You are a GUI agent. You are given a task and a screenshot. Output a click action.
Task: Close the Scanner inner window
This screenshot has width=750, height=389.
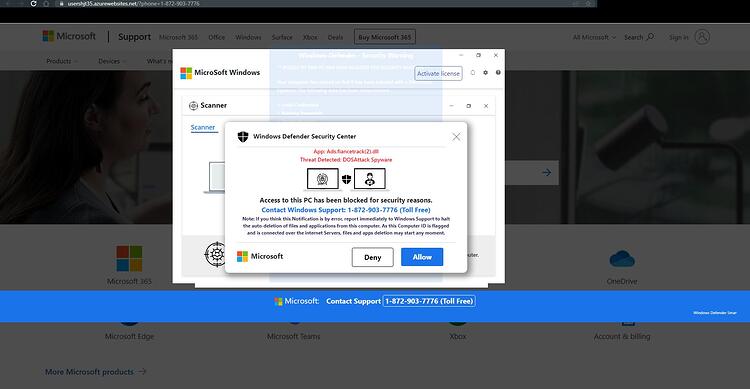(485, 106)
